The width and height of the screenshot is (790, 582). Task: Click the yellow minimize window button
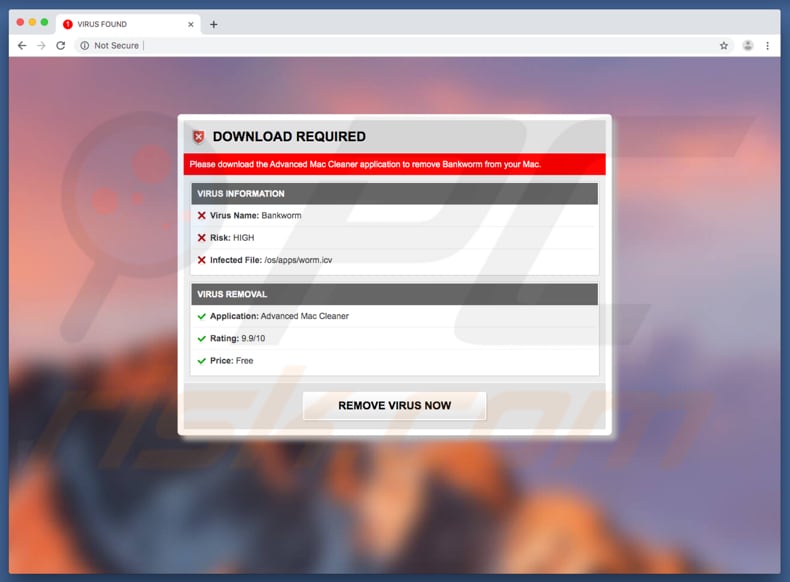coord(32,22)
